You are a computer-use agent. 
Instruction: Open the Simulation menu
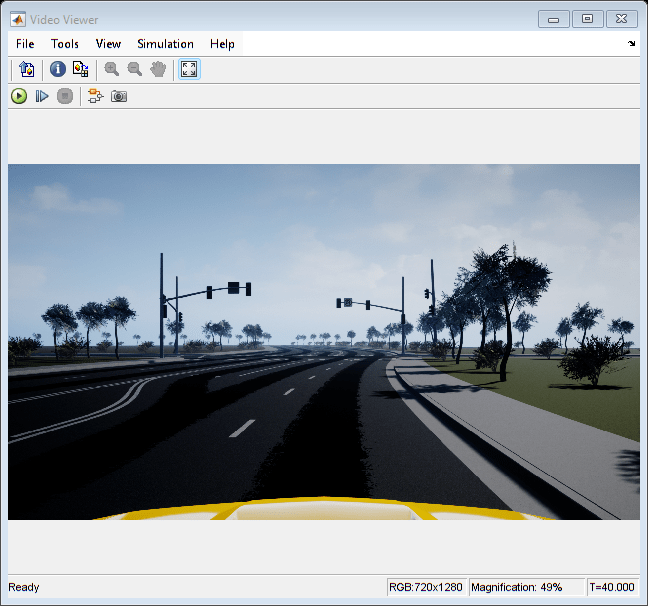[x=165, y=44]
